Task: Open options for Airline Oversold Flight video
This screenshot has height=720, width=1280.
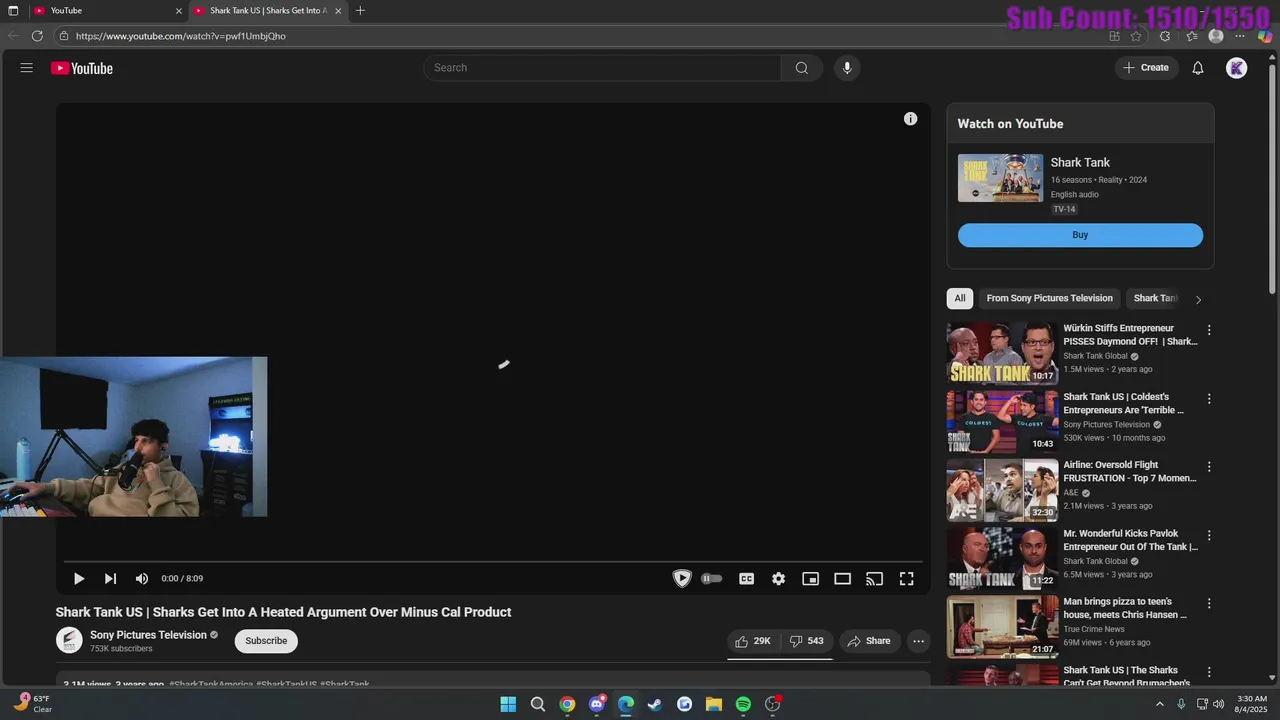Action: 1209,467
